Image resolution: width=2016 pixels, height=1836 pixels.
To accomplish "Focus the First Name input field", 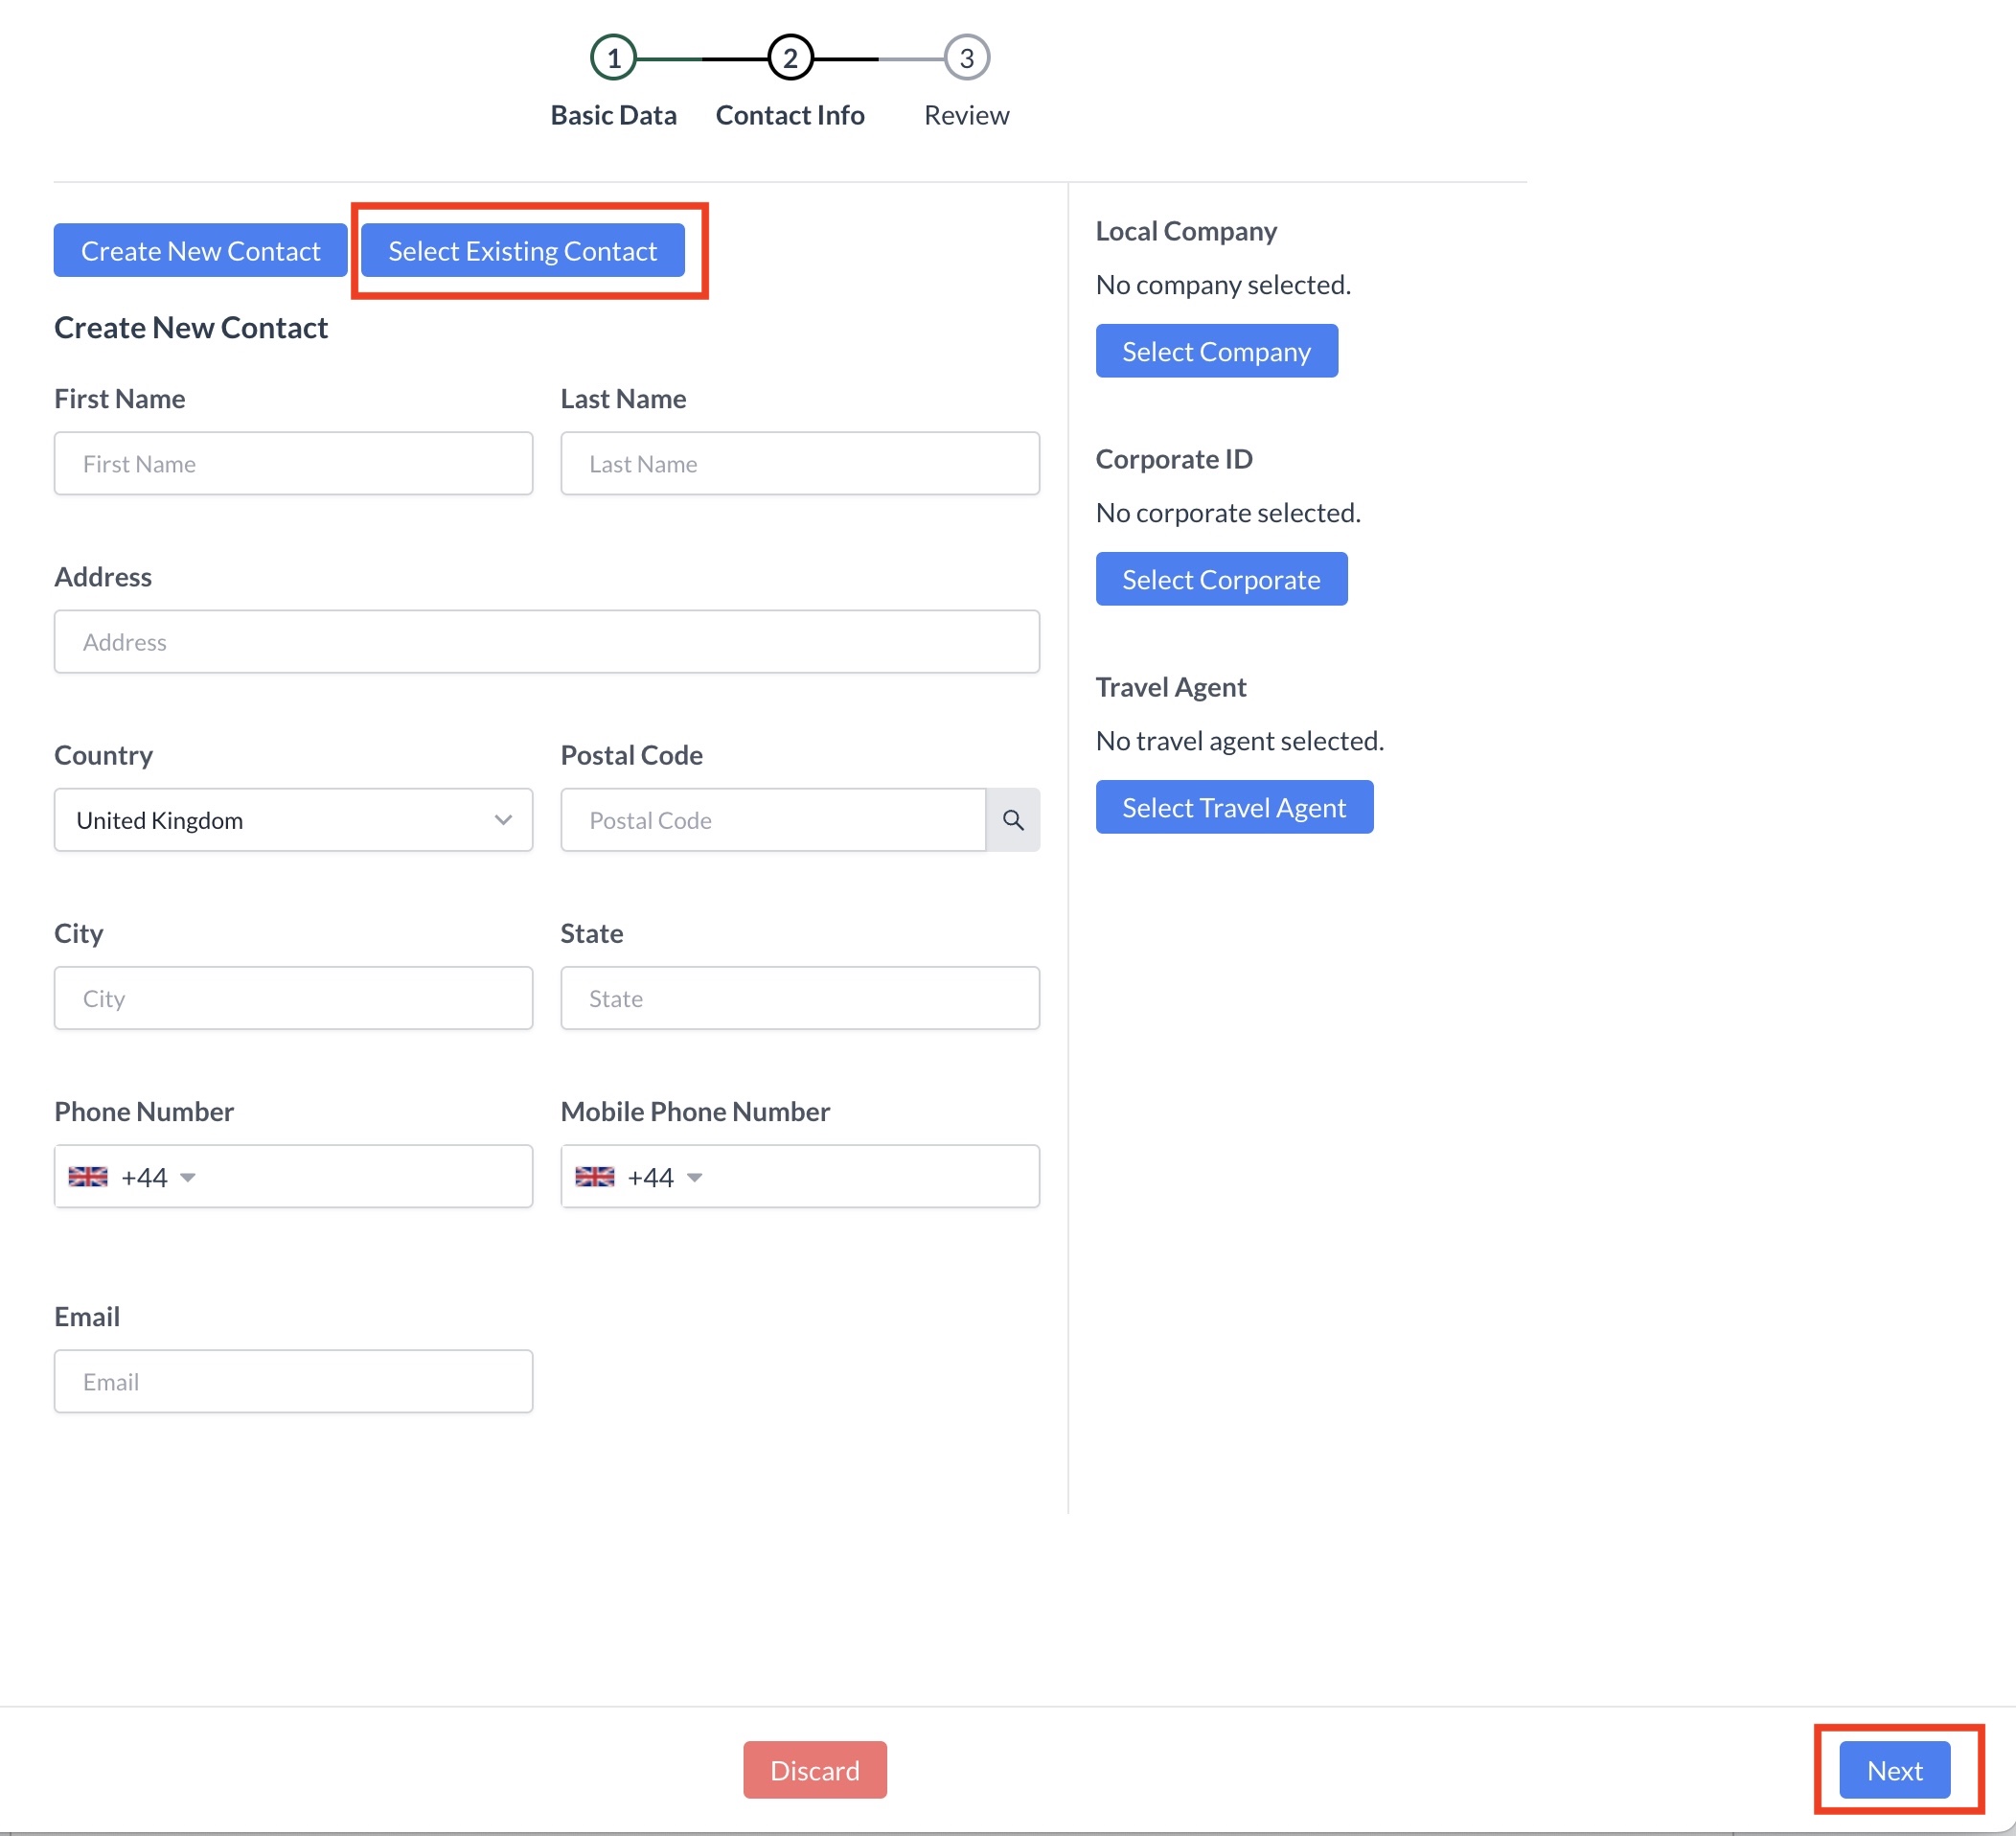I will pos(293,463).
